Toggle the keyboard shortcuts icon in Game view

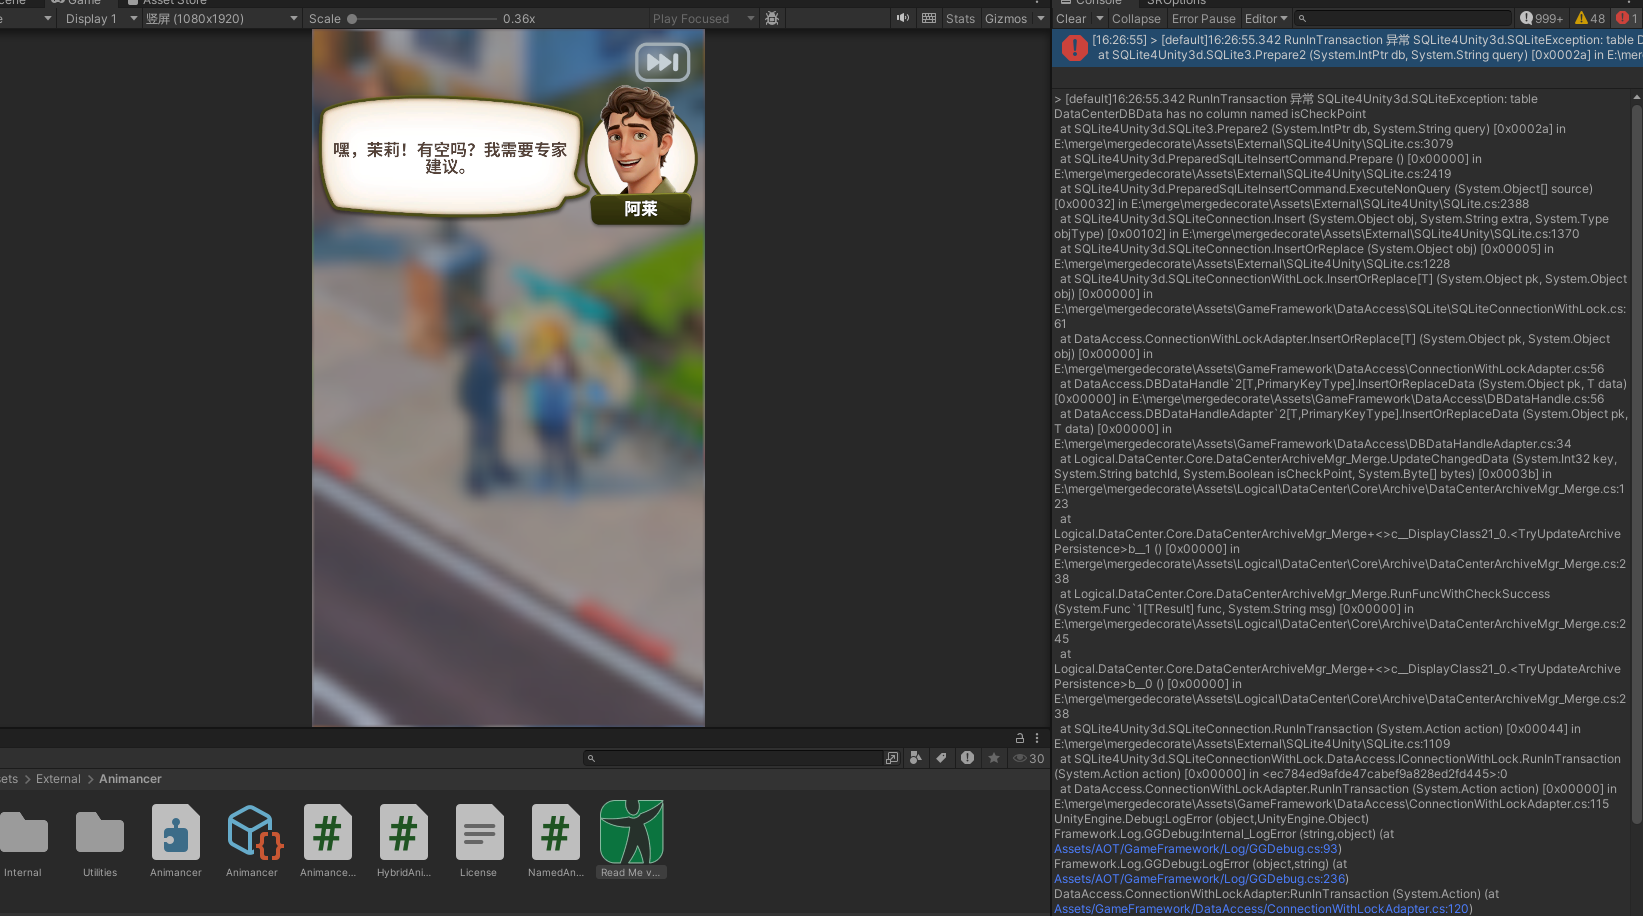tap(929, 18)
